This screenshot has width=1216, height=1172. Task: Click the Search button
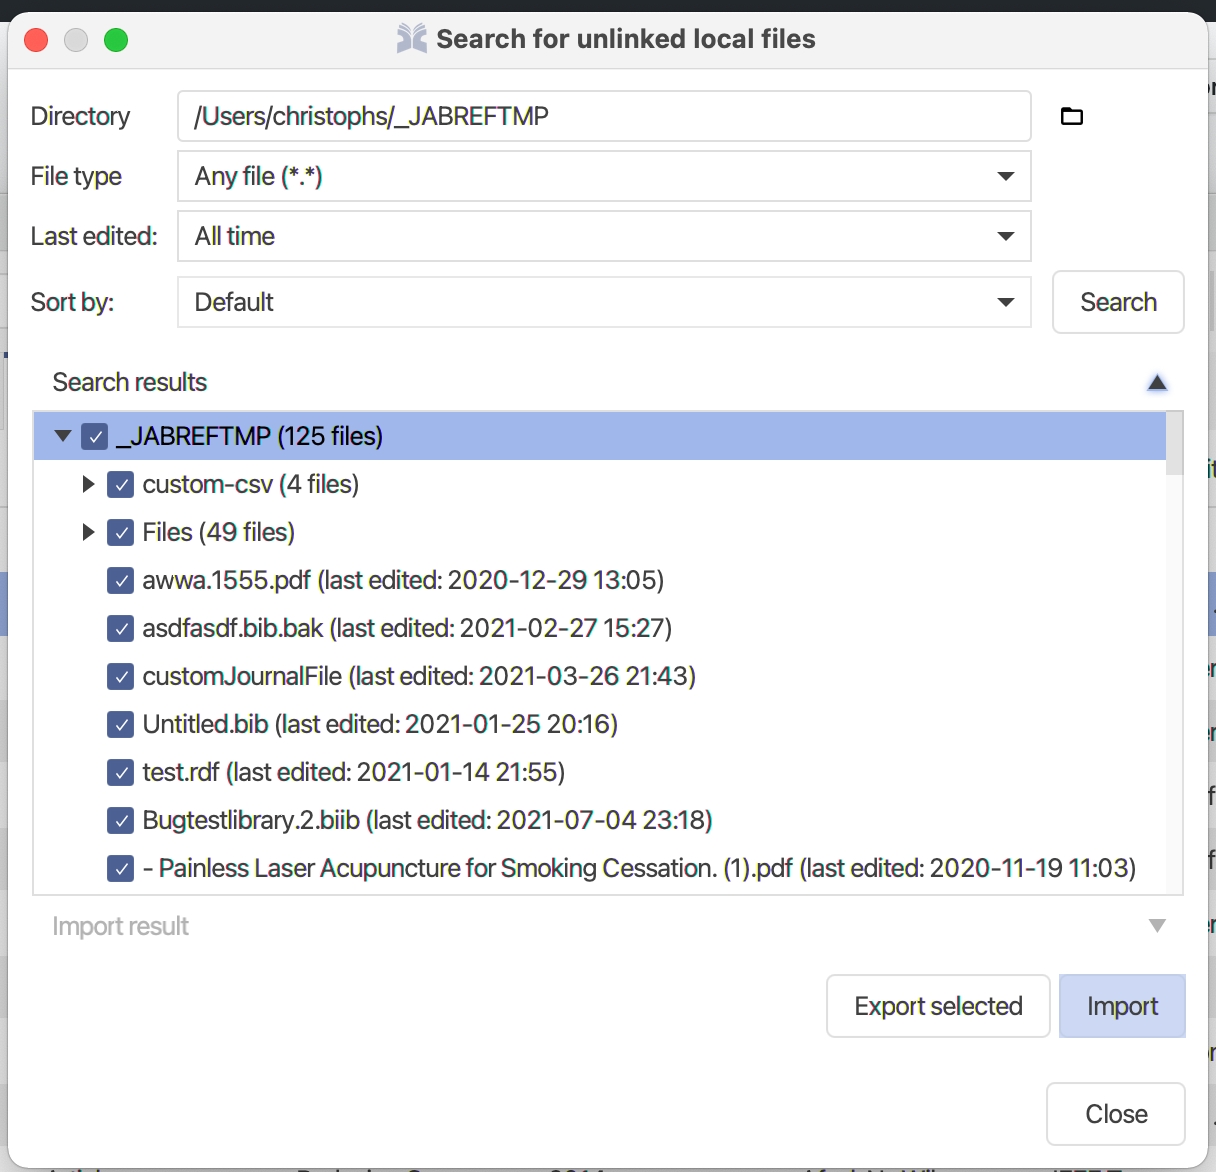[x=1118, y=302]
